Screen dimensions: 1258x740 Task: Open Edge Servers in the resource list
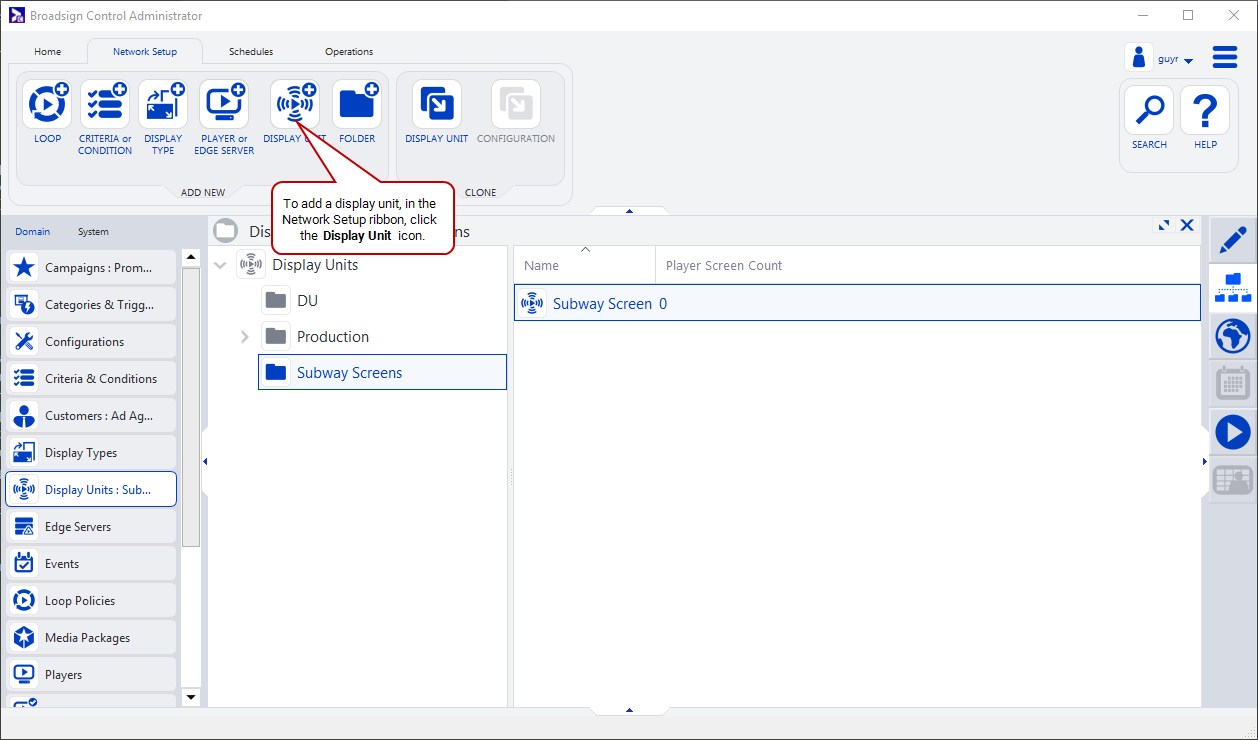(92, 527)
